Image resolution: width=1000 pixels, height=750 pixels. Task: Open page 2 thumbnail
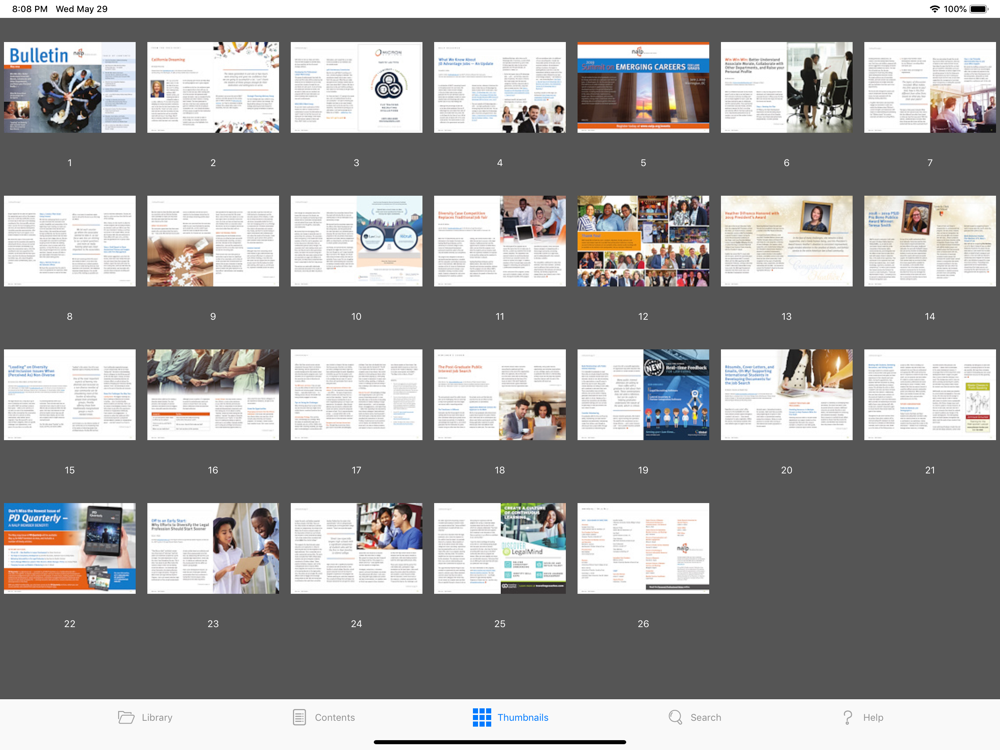pos(213,87)
